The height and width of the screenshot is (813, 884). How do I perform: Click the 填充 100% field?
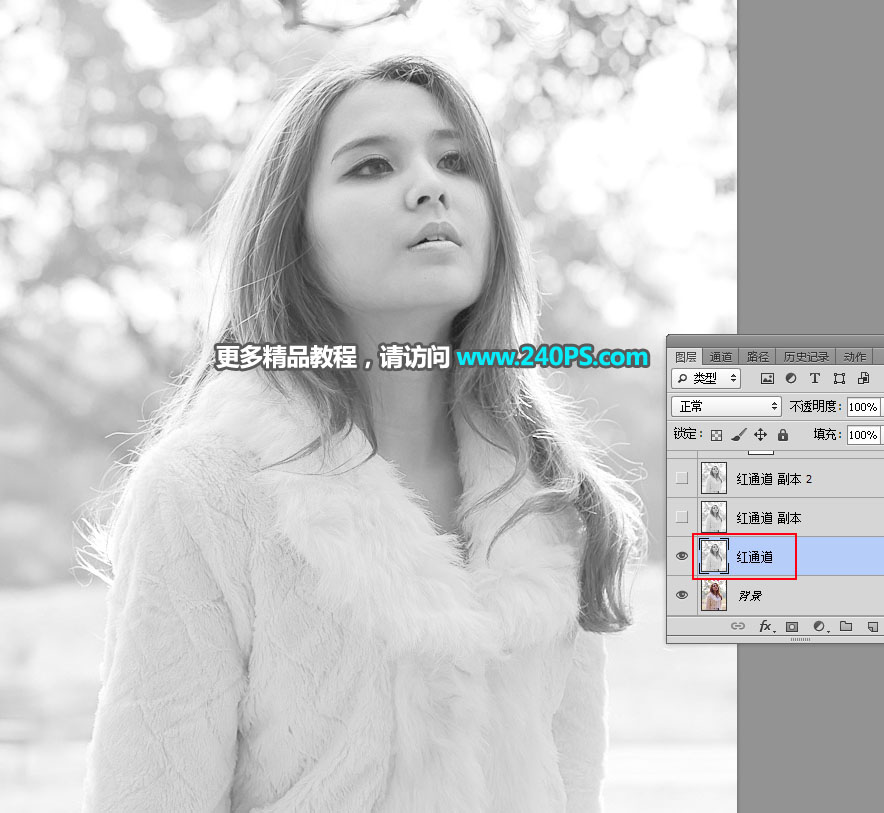tap(863, 435)
